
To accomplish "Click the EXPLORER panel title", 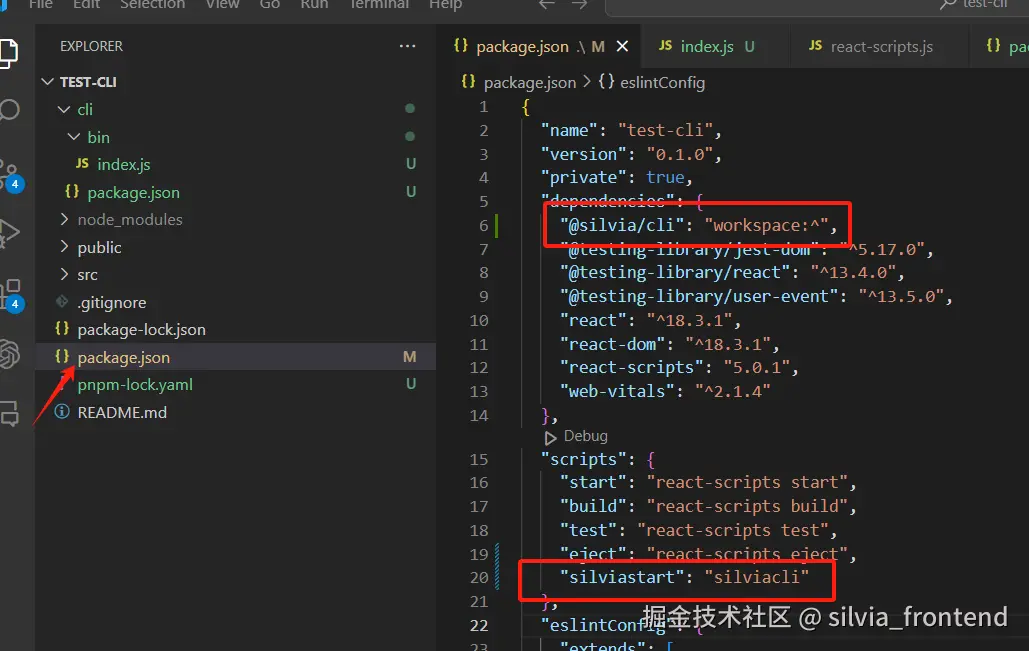I will click(91, 46).
